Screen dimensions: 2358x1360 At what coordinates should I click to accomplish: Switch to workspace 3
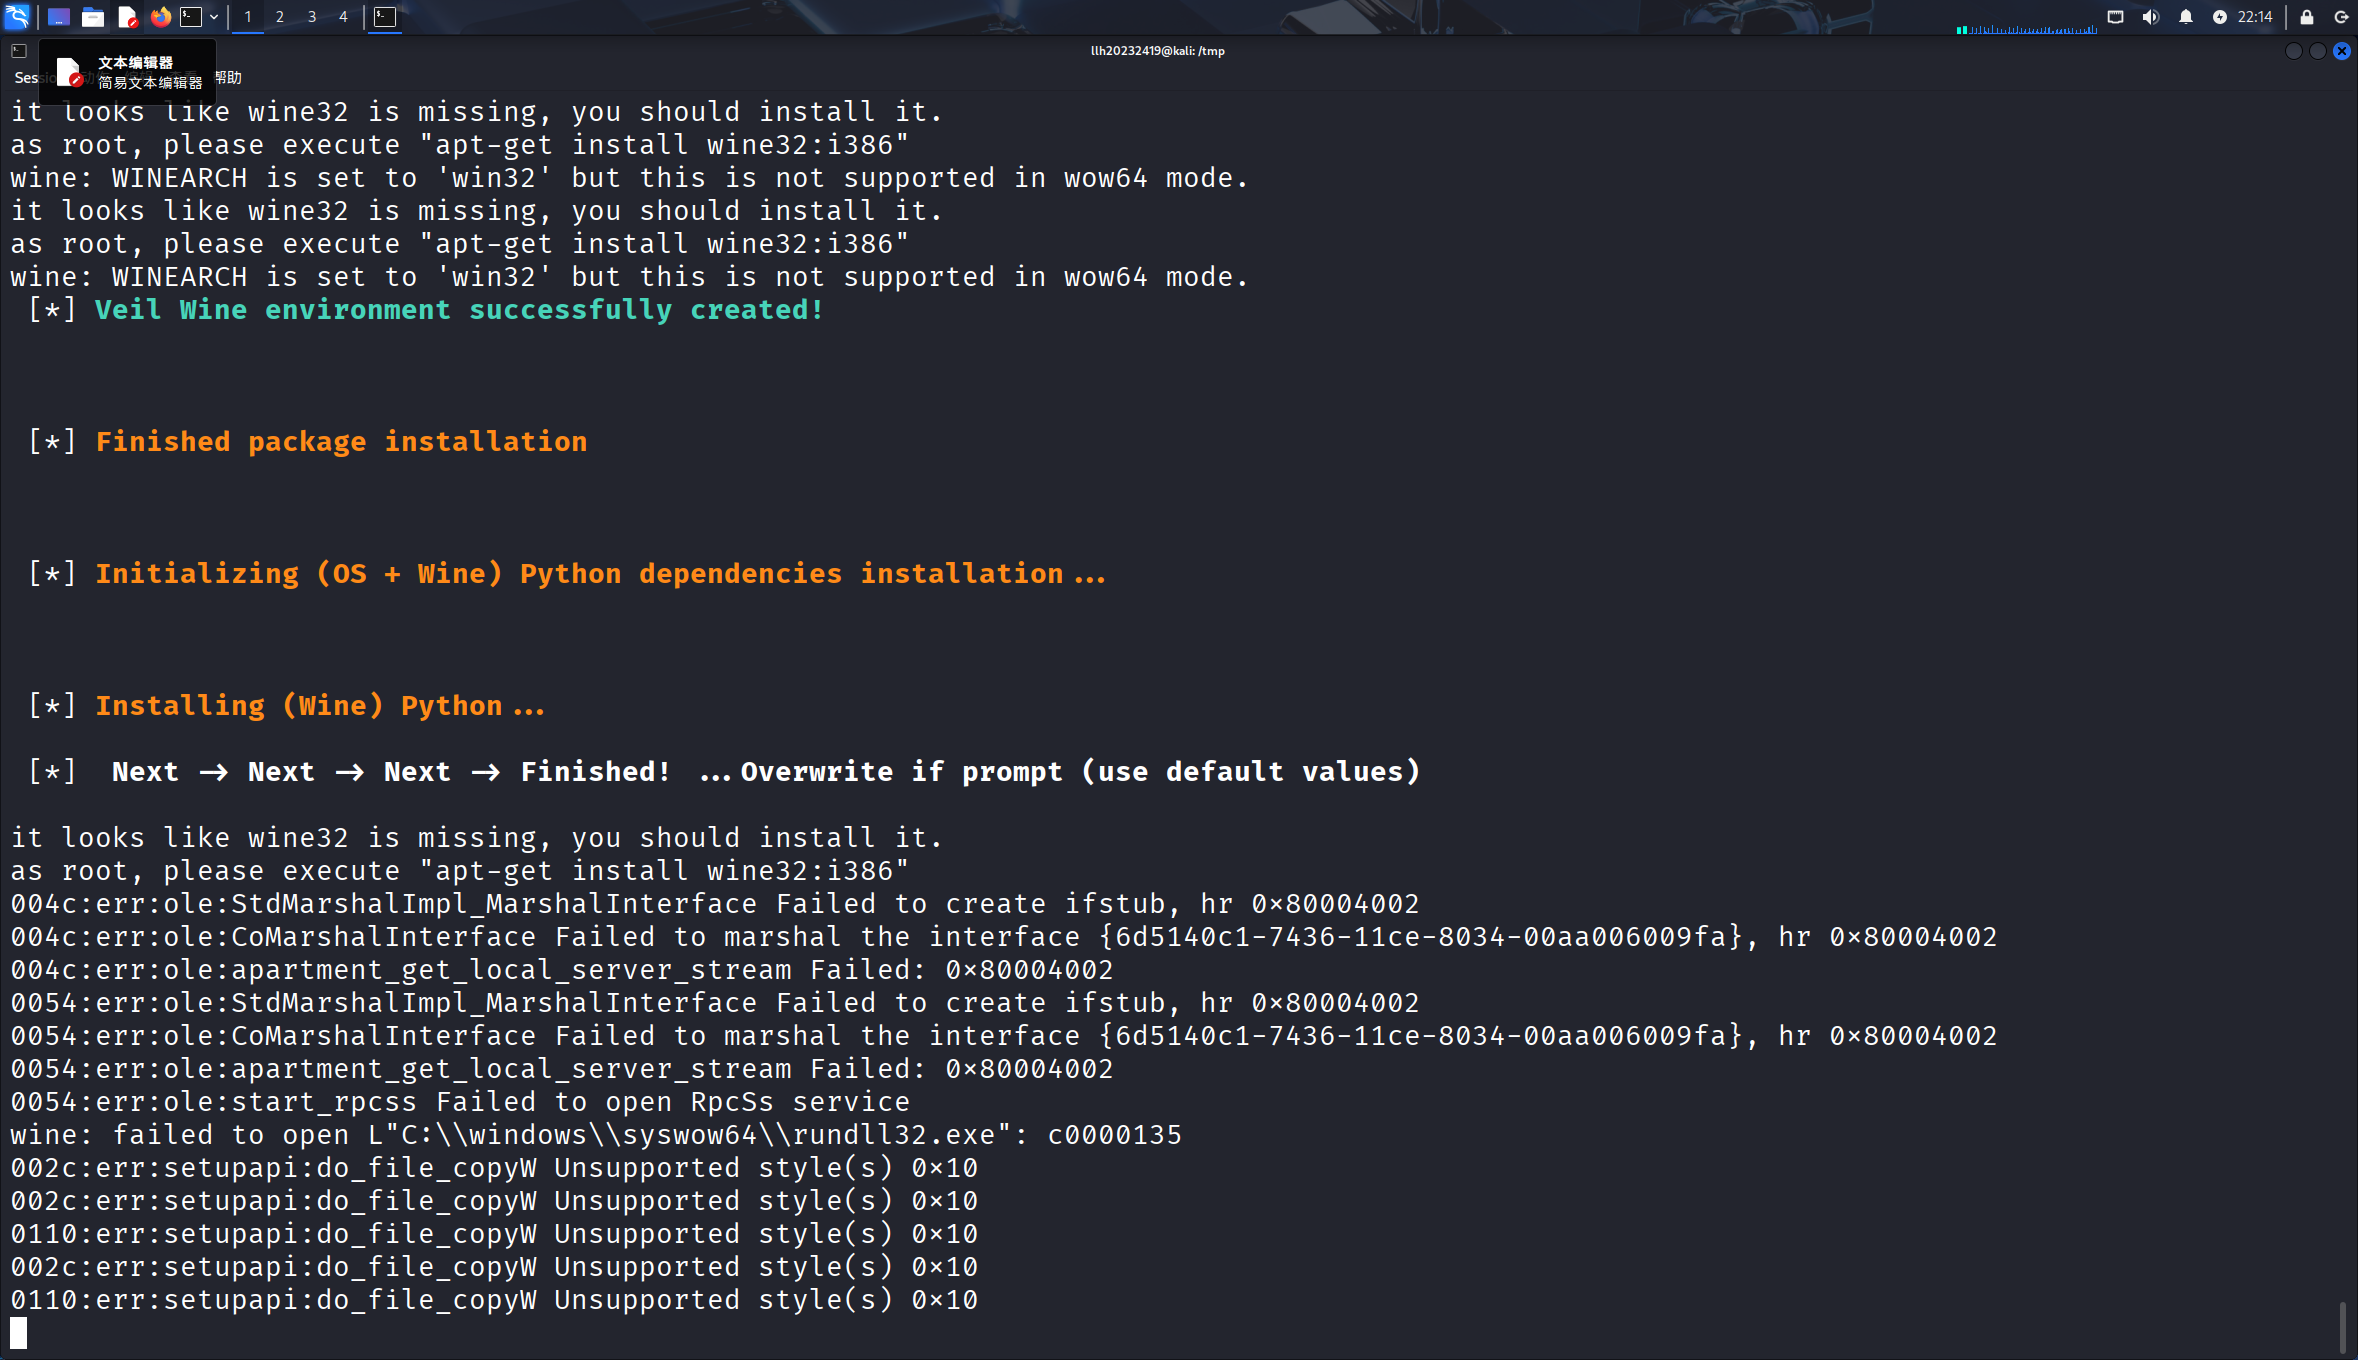coord(312,17)
